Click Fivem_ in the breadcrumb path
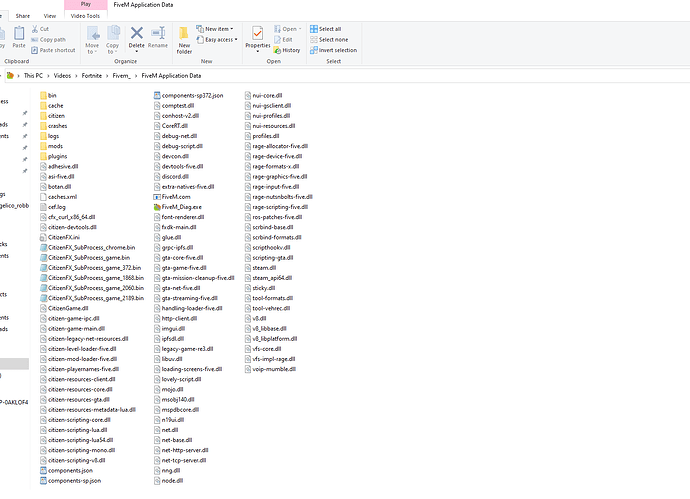The height and width of the screenshot is (499, 690). (121, 76)
